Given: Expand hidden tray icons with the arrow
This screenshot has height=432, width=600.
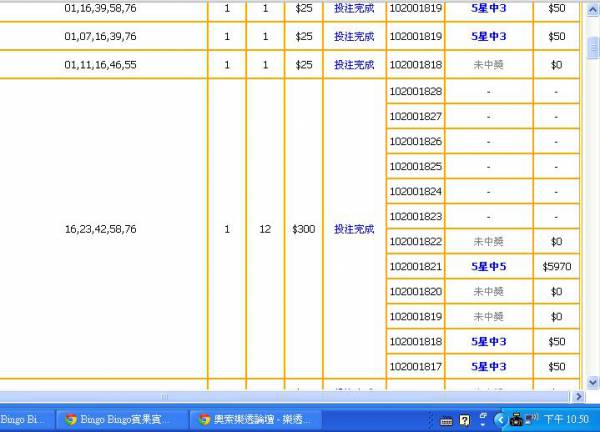Looking at the screenshot, I should [x=501, y=420].
